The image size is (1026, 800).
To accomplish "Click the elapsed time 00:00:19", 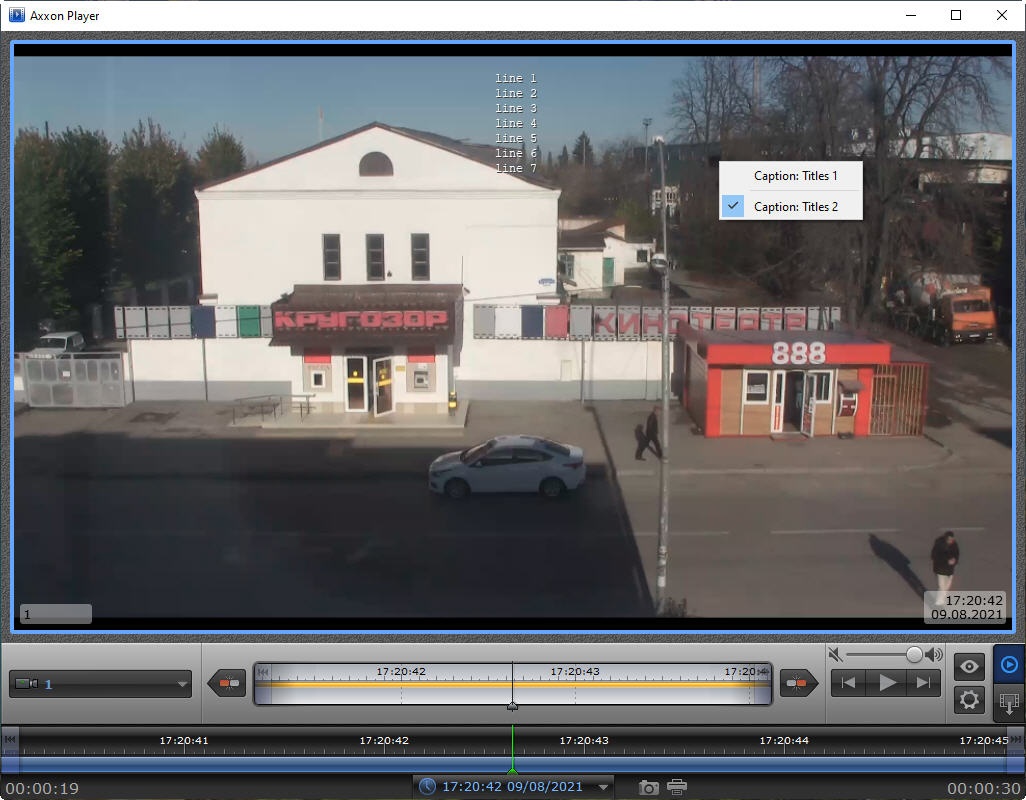I will (x=43, y=789).
